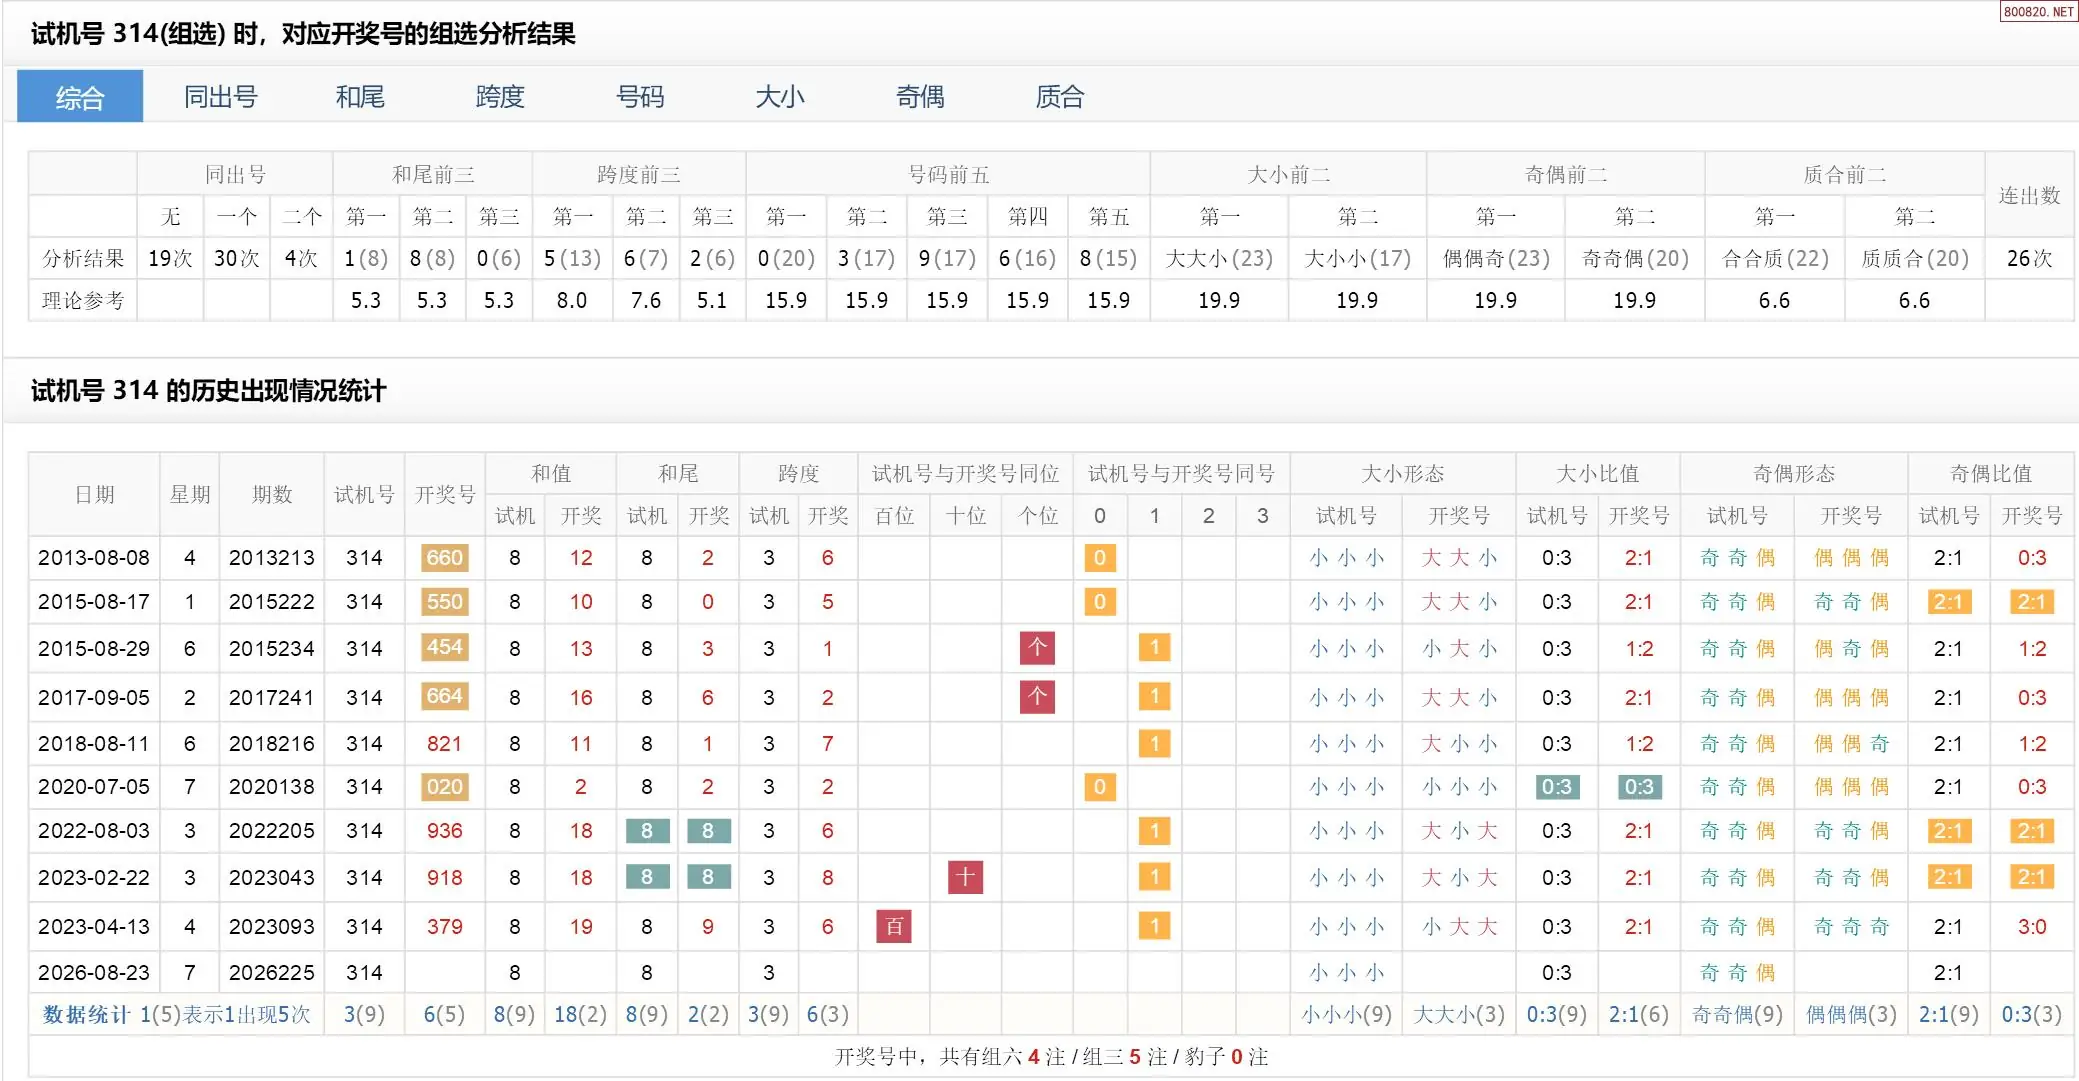
Task: Select the 5(13) span result cell
Action: pyautogui.click(x=572, y=259)
